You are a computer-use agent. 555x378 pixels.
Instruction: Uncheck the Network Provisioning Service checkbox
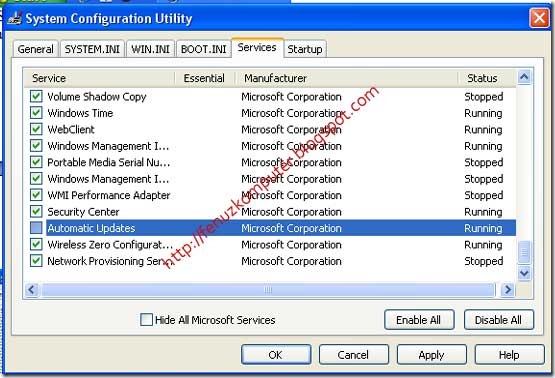[x=36, y=261]
